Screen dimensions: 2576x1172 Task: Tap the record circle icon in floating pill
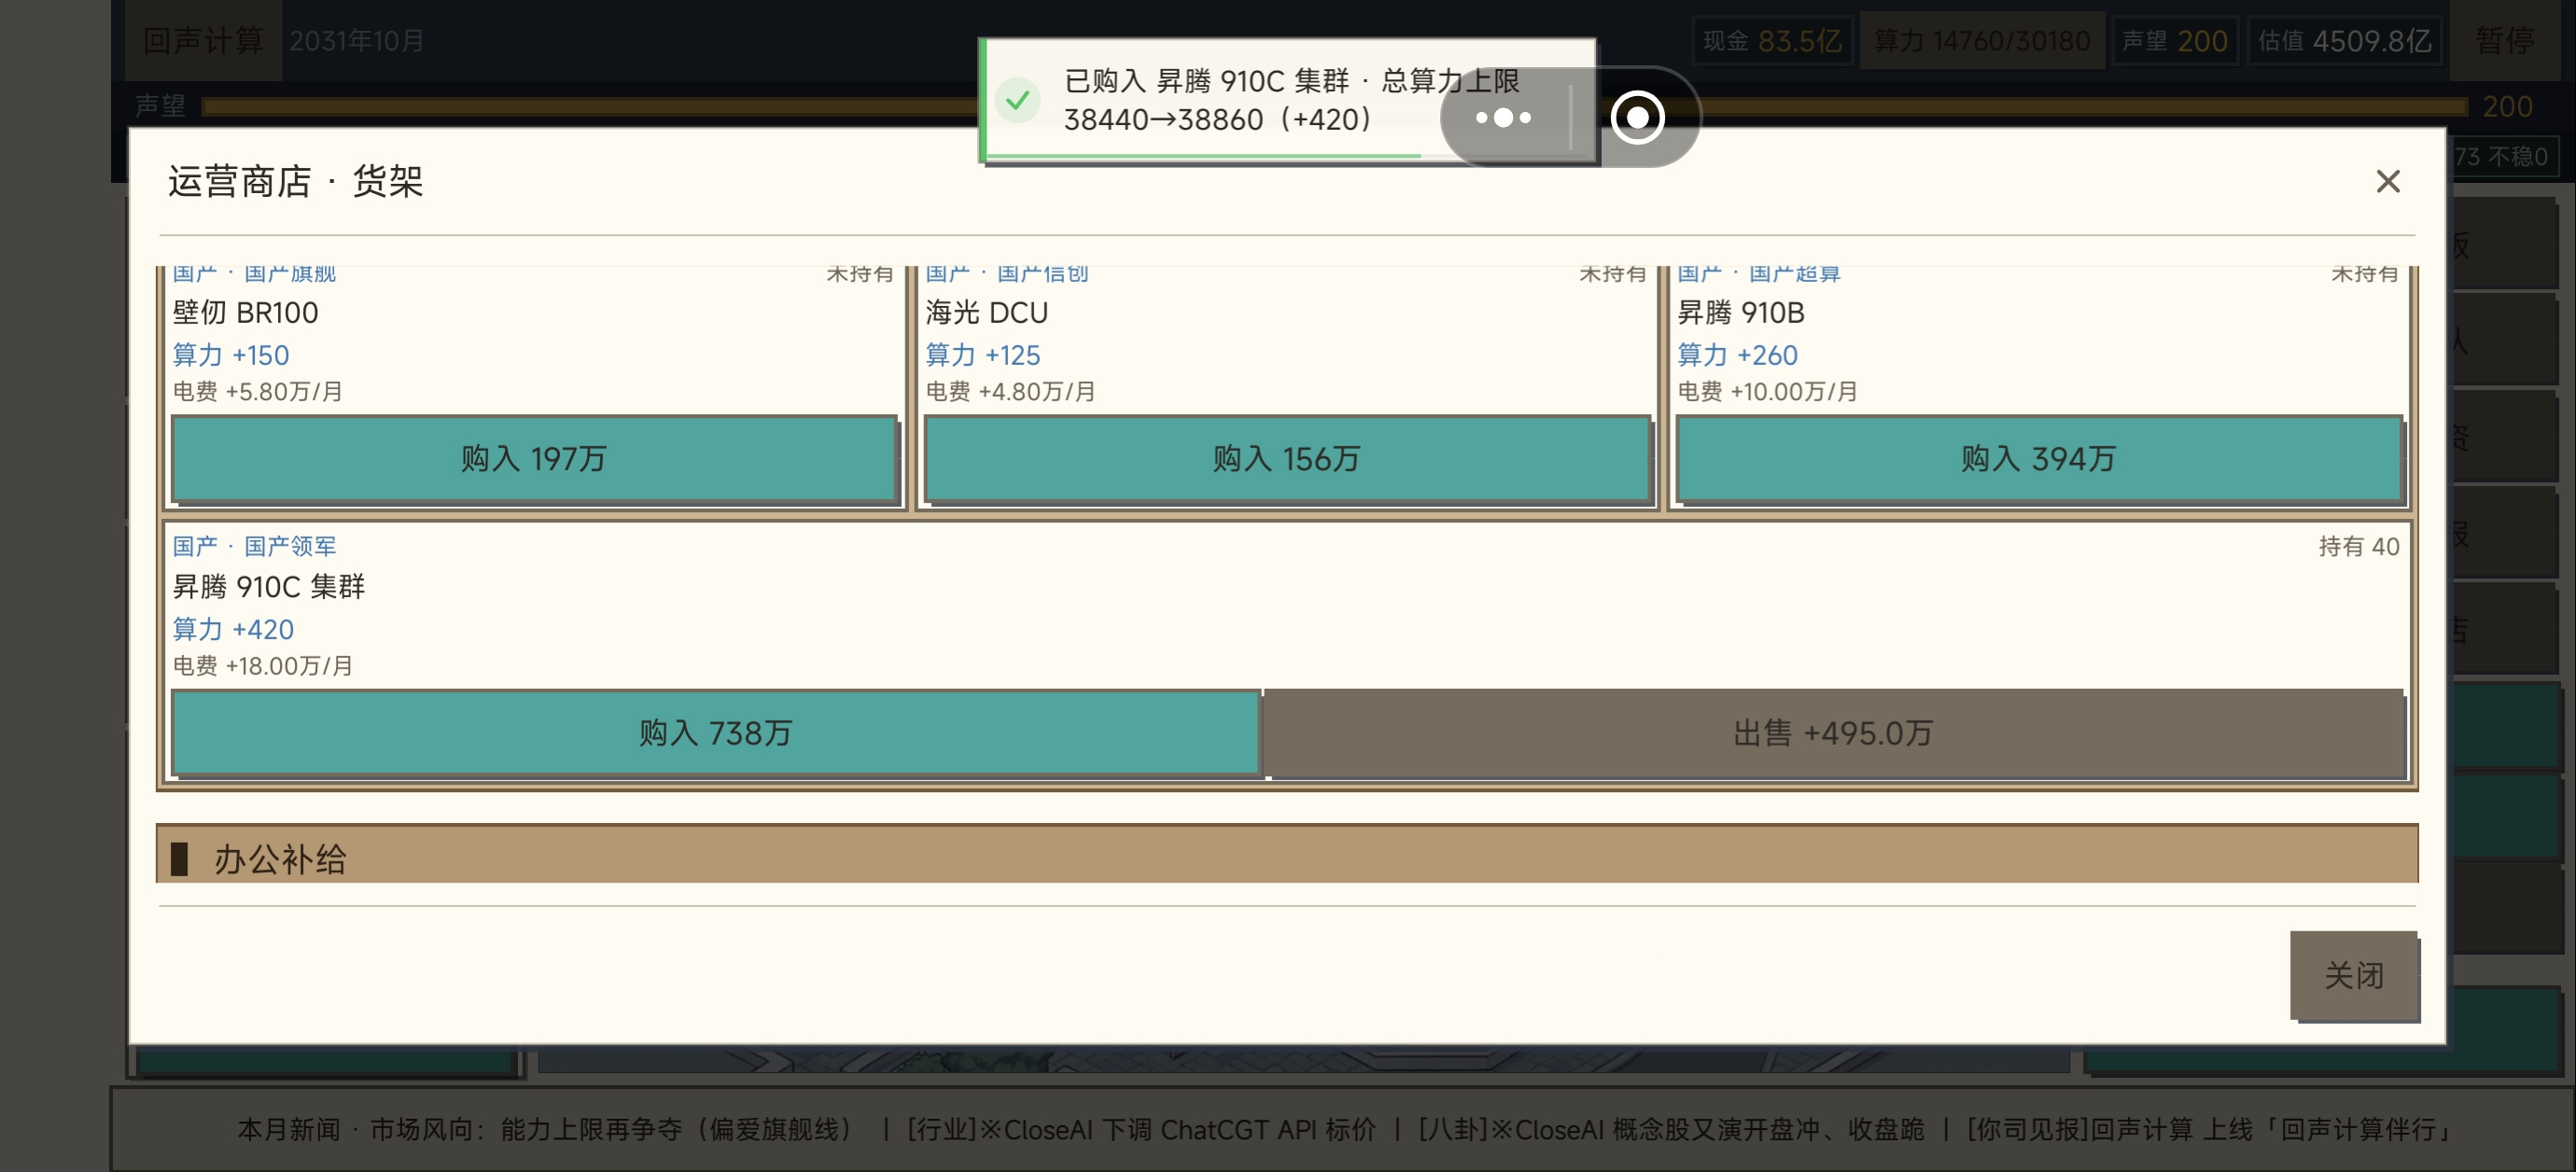(x=1637, y=118)
